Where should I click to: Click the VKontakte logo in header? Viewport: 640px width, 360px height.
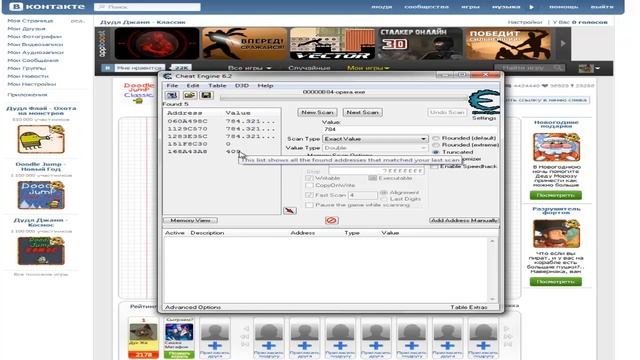click(x=47, y=7)
